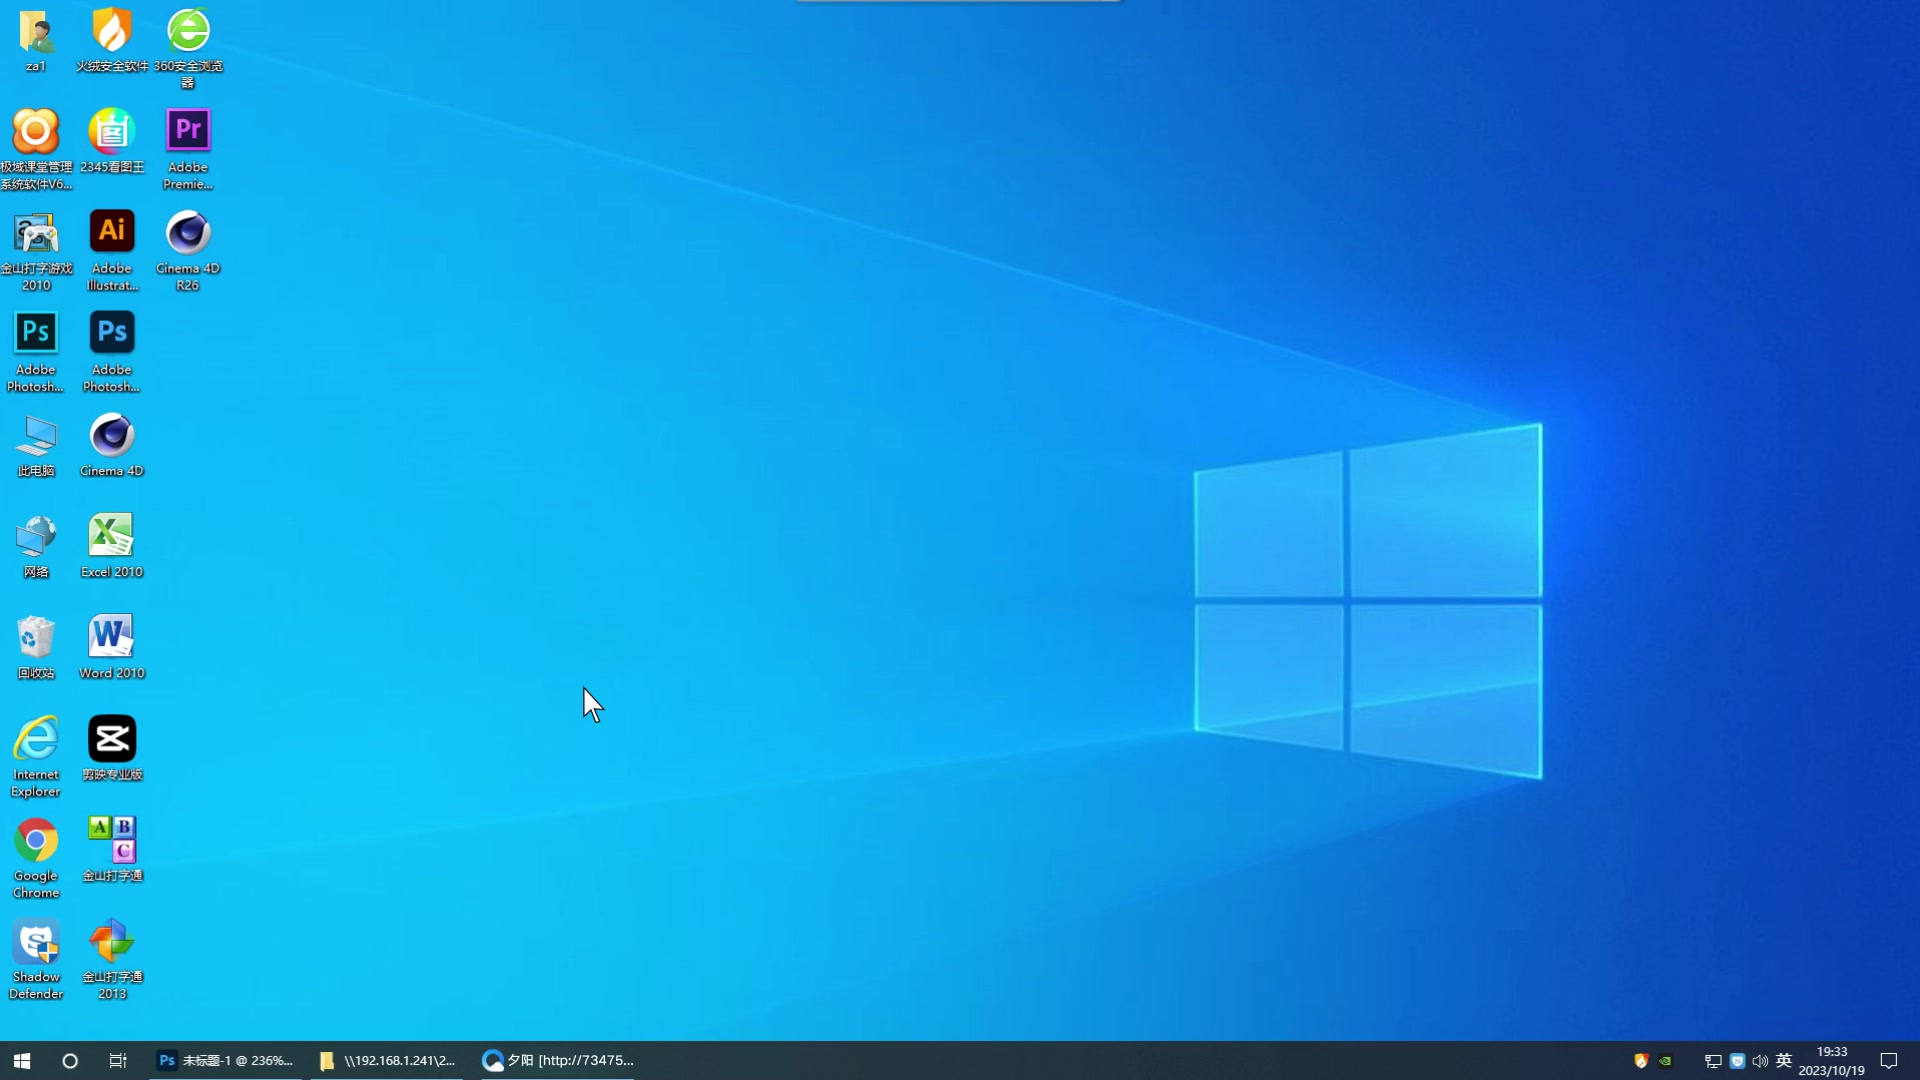Select the 此电脑 desktop icon
The width and height of the screenshot is (1920, 1080).
click(36, 445)
